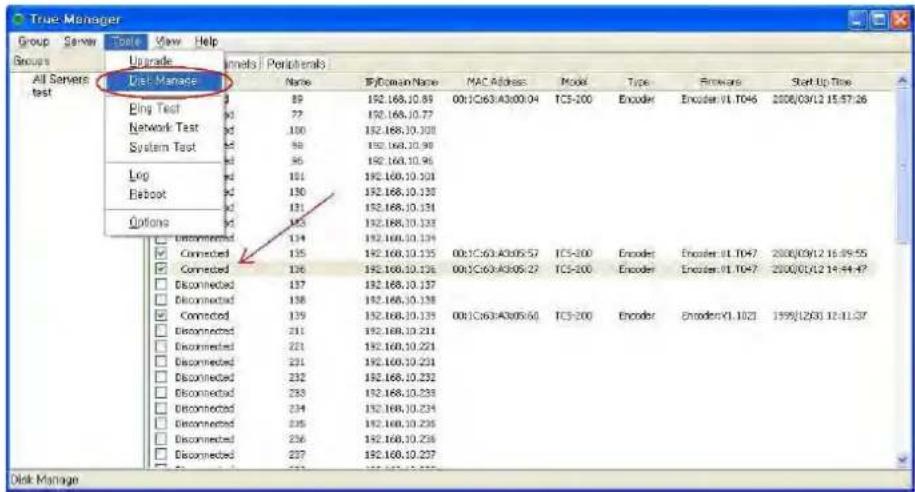Switch to the Peripherals tab

point(295,64)
